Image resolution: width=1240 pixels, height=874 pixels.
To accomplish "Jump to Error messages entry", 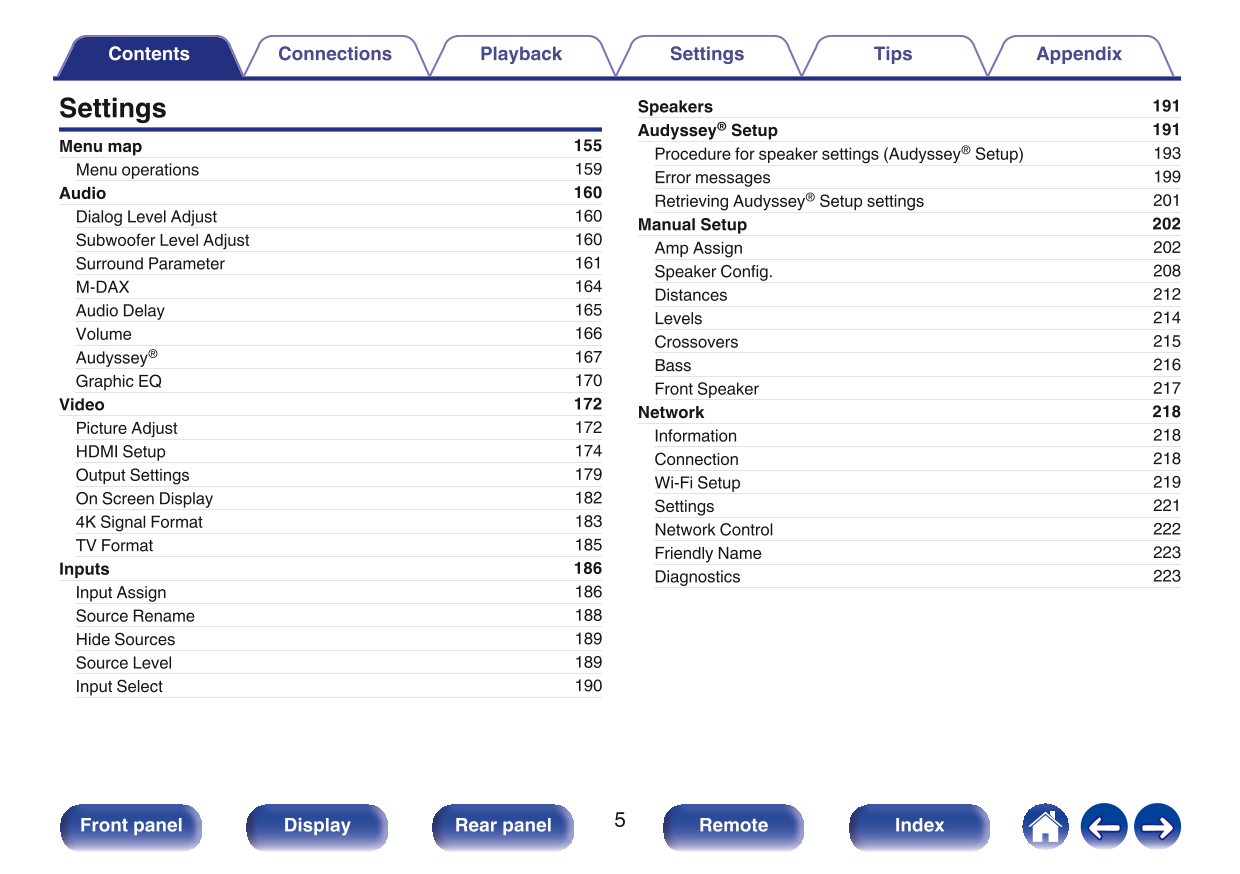I will click(x=712, y=178).
